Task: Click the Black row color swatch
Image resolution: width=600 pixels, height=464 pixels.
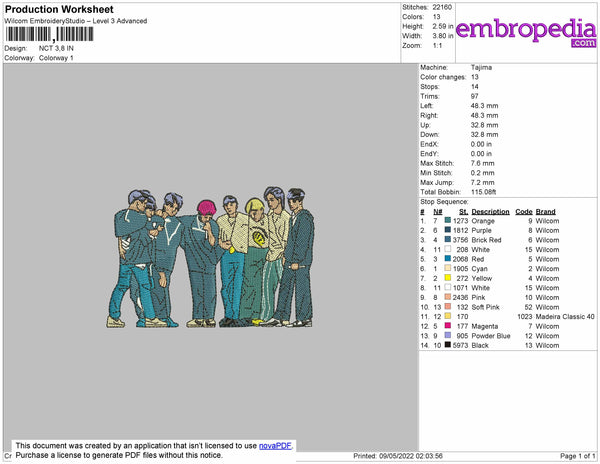Action: coord(448,345)
